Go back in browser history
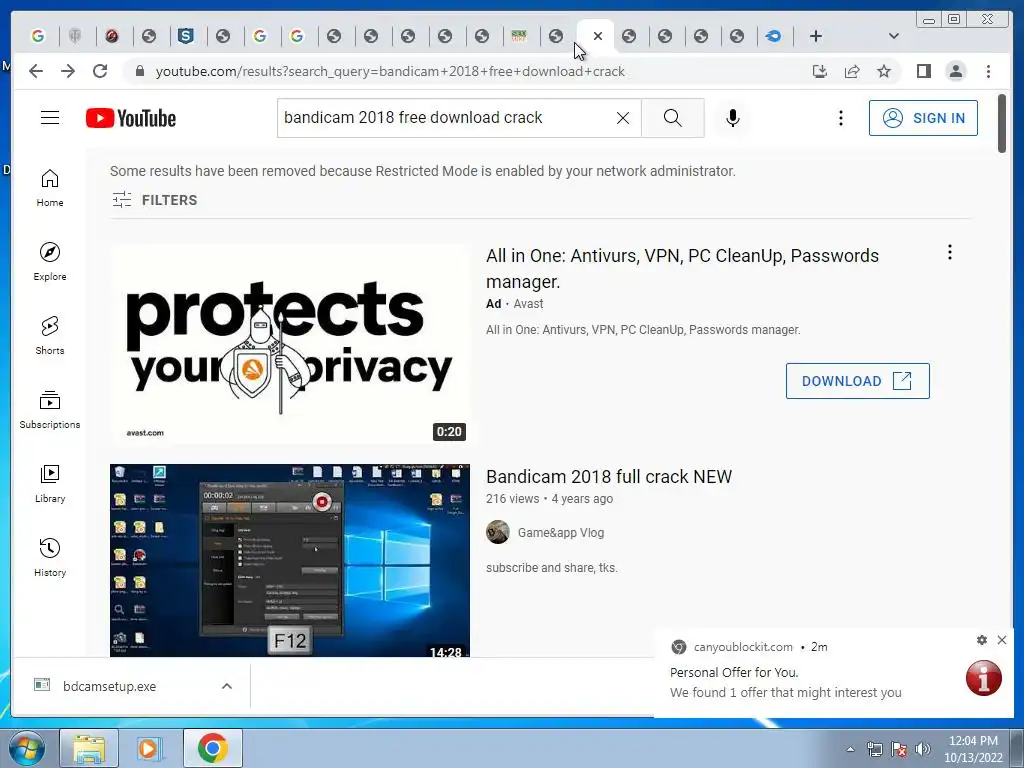The image size is (1024, 768). click(36, 71)
